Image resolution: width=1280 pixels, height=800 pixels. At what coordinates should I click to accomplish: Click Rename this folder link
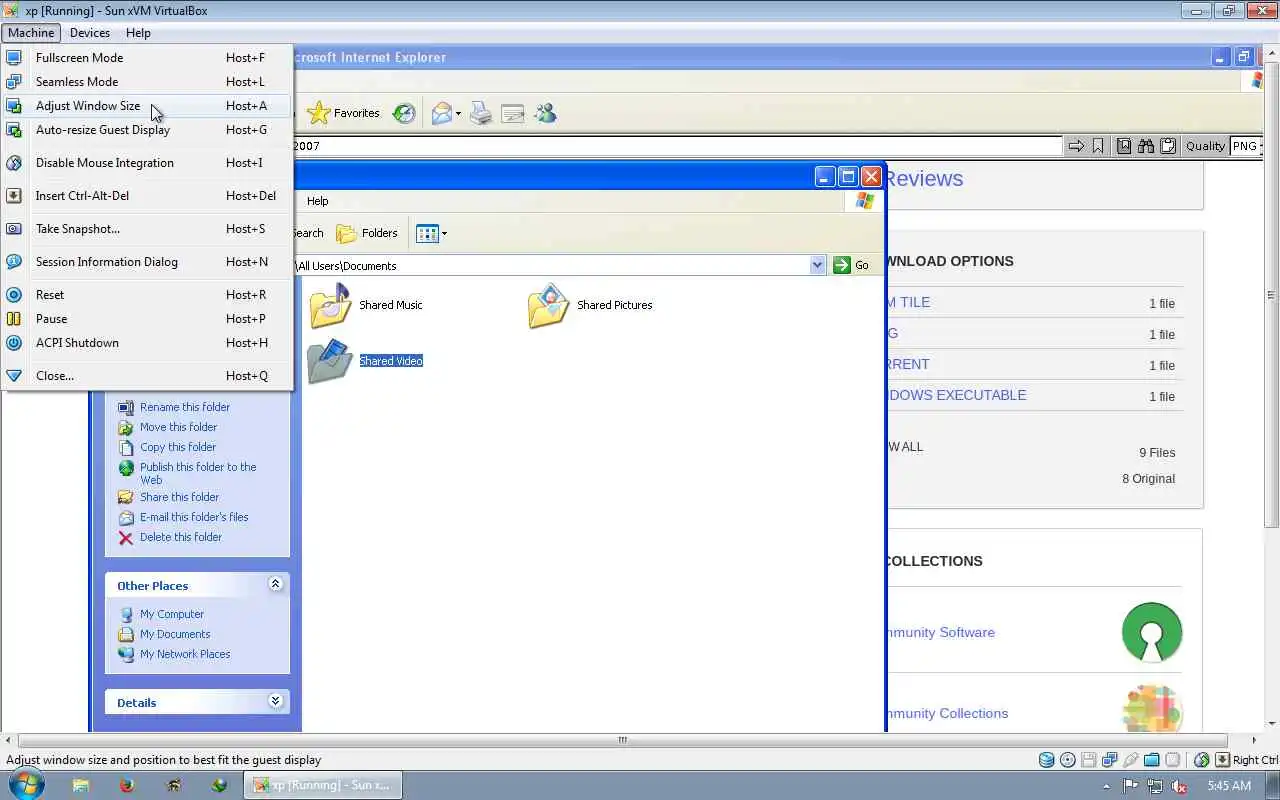click(x=185, y=407)
